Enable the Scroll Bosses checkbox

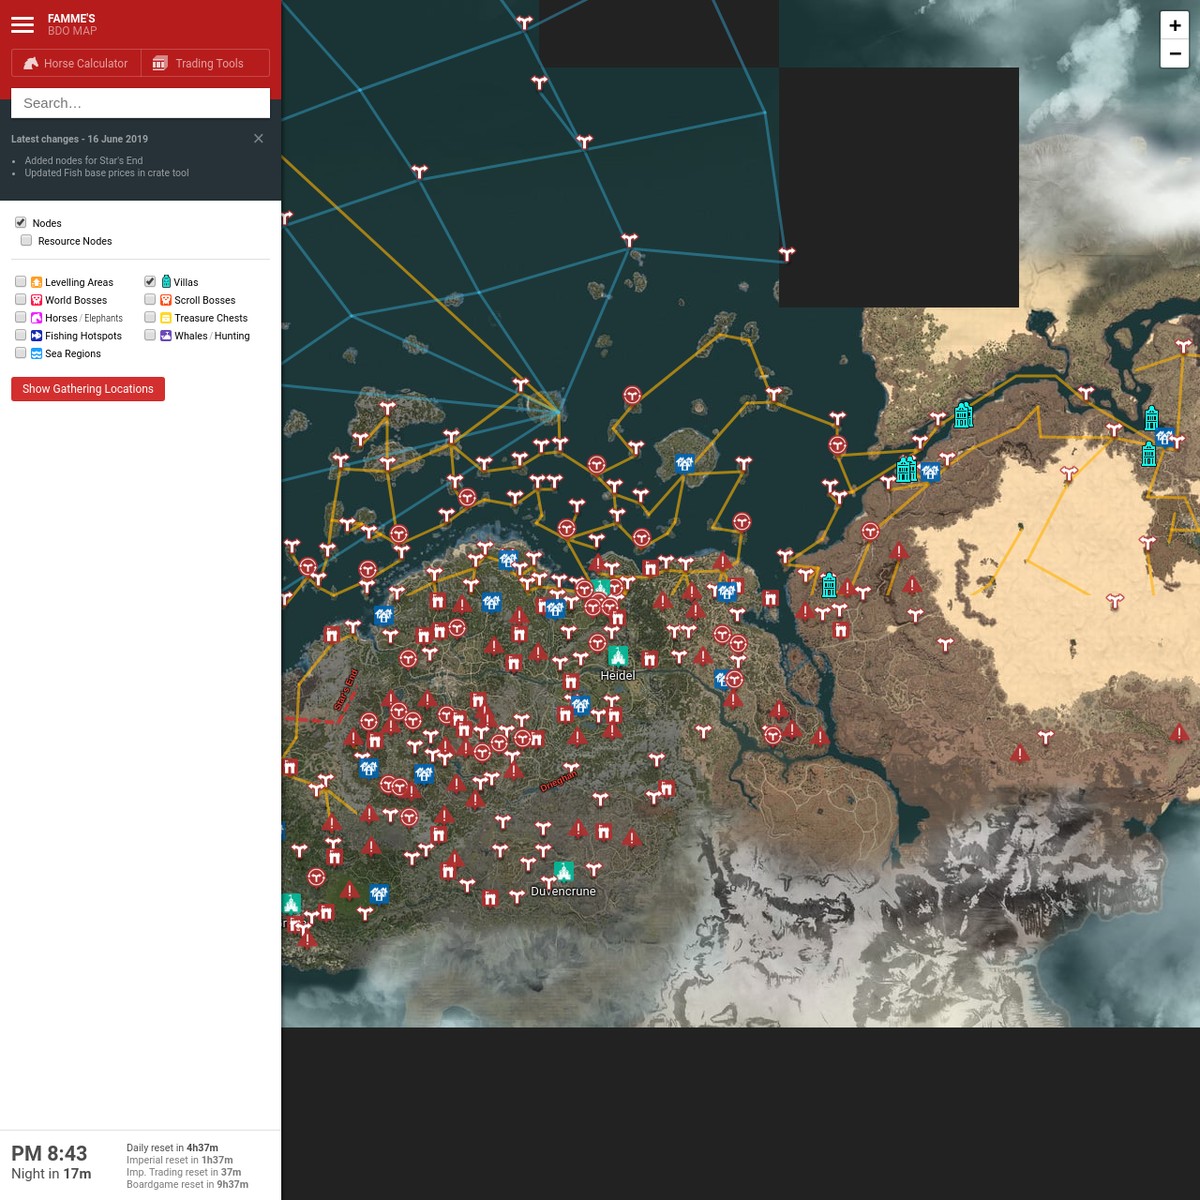pos(149,299)
